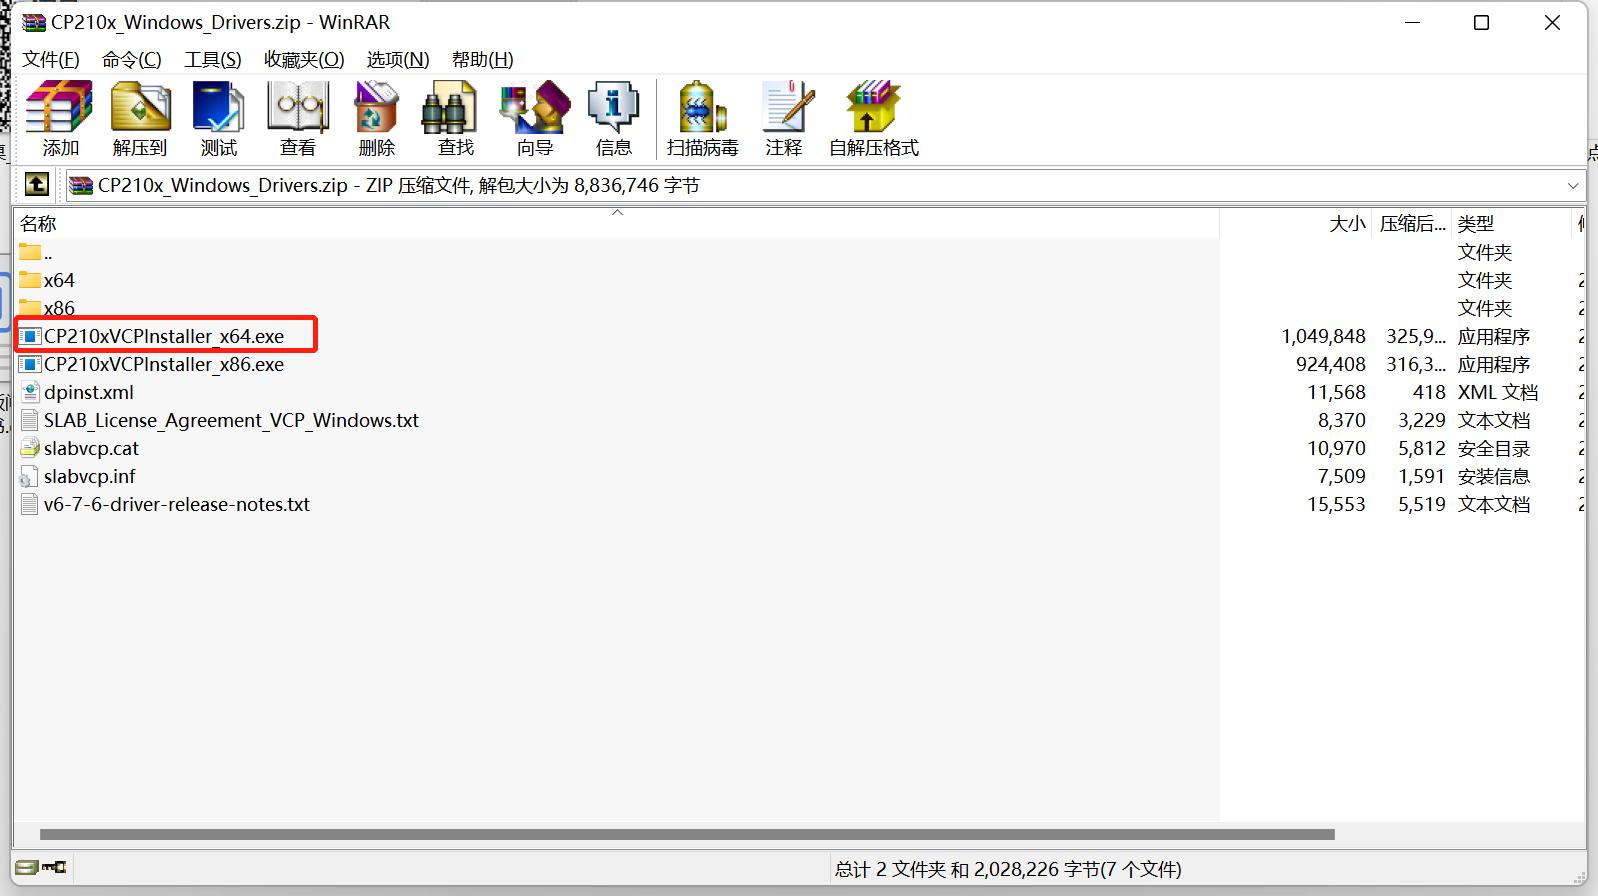The height and width of the screenshot is (896, 1598).
Task: Click the Extract To (解压到) icon
Action: click(x=140, y=119)
